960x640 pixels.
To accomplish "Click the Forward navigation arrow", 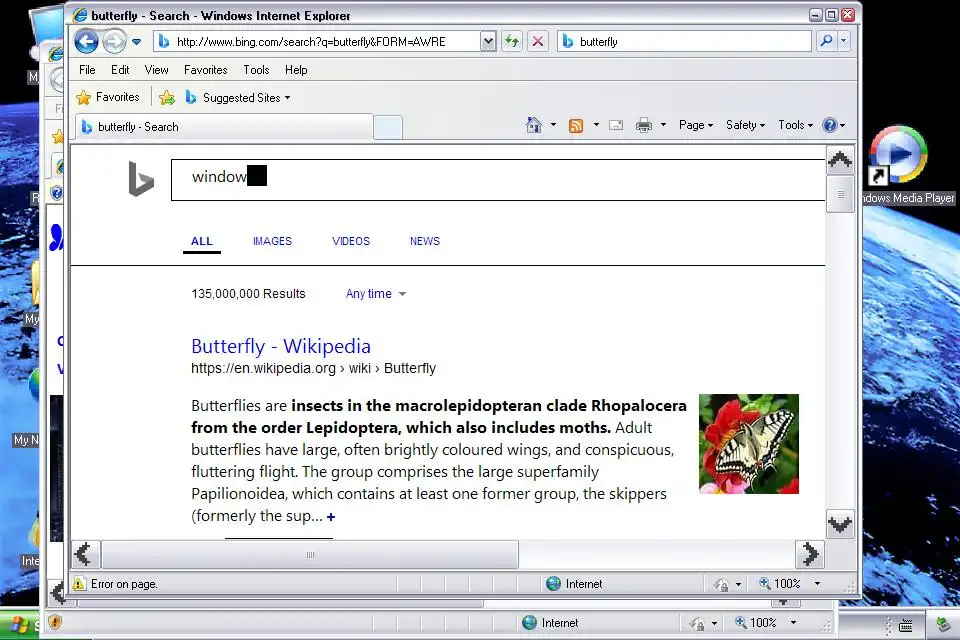I will 114,42.
